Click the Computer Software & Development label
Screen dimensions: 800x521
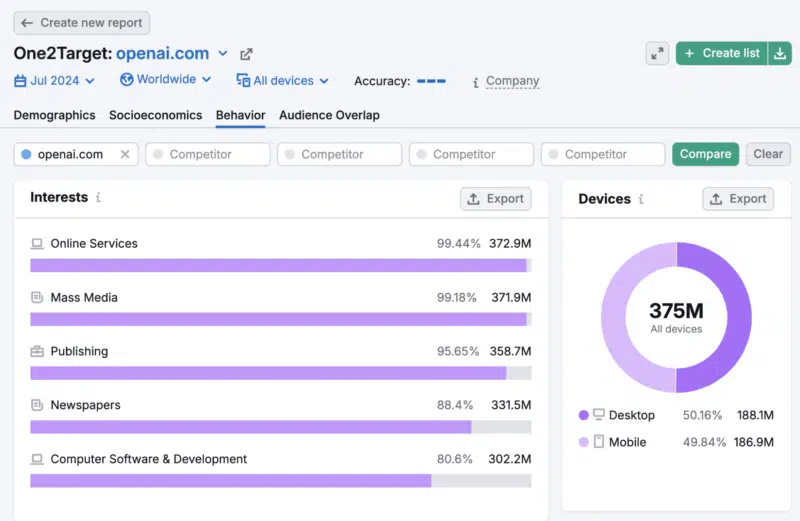coord(148,459)
